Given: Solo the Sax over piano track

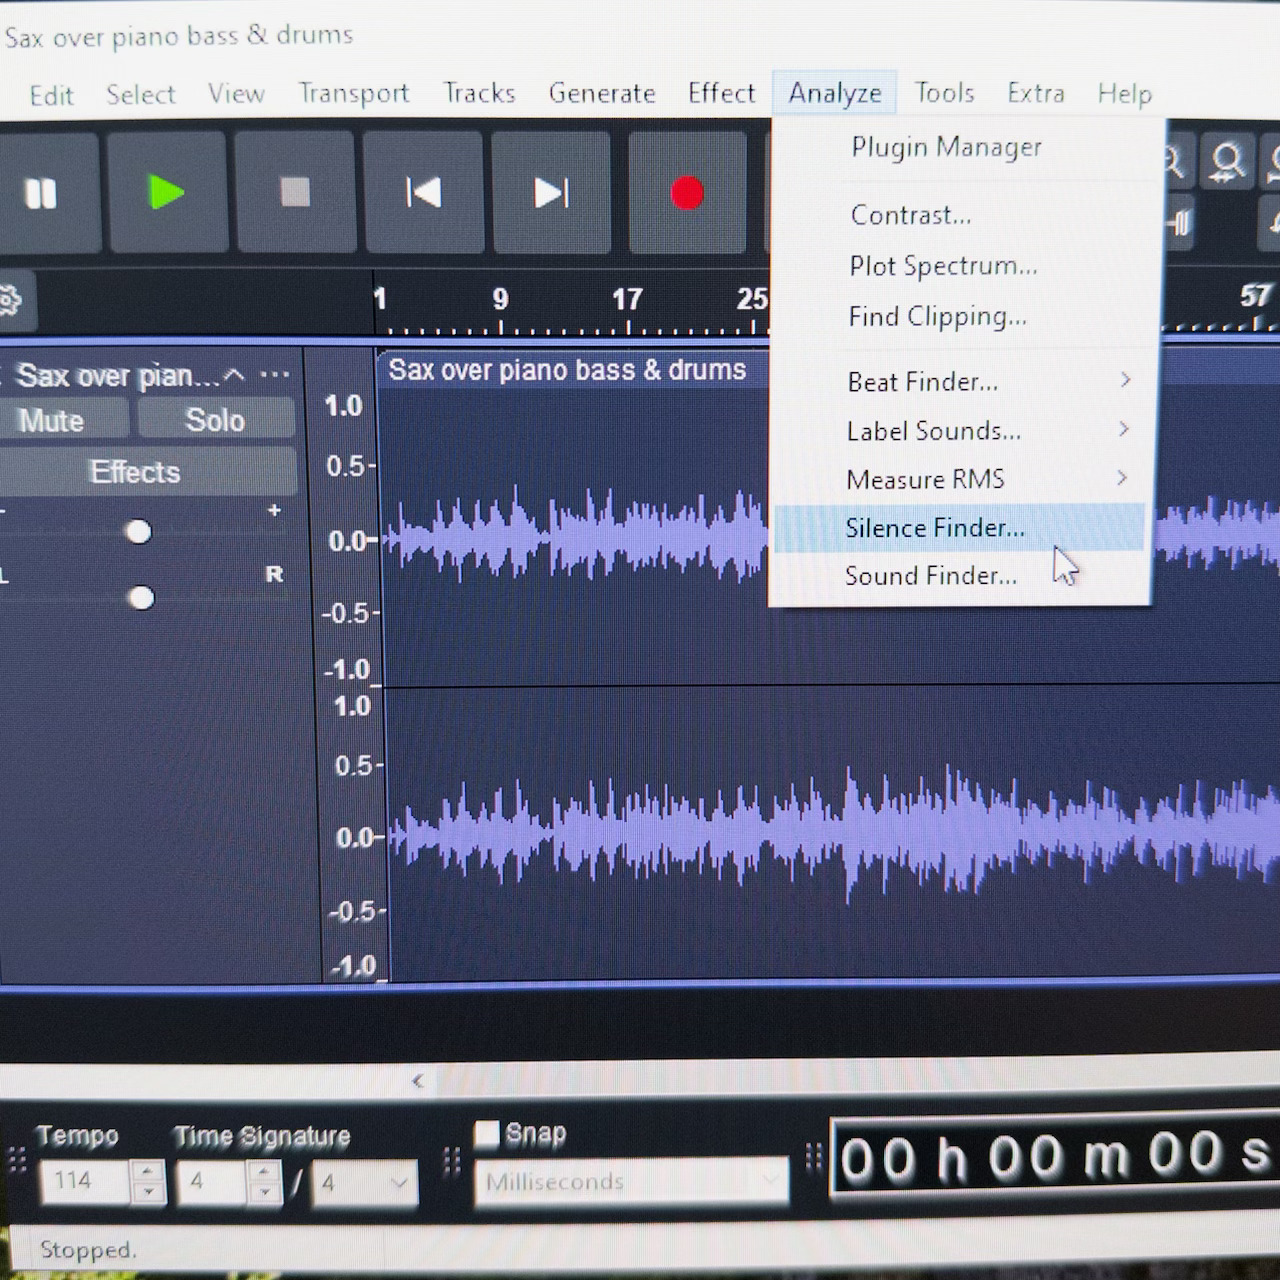Looking at the screenshot, I should (x=215, y=420).
